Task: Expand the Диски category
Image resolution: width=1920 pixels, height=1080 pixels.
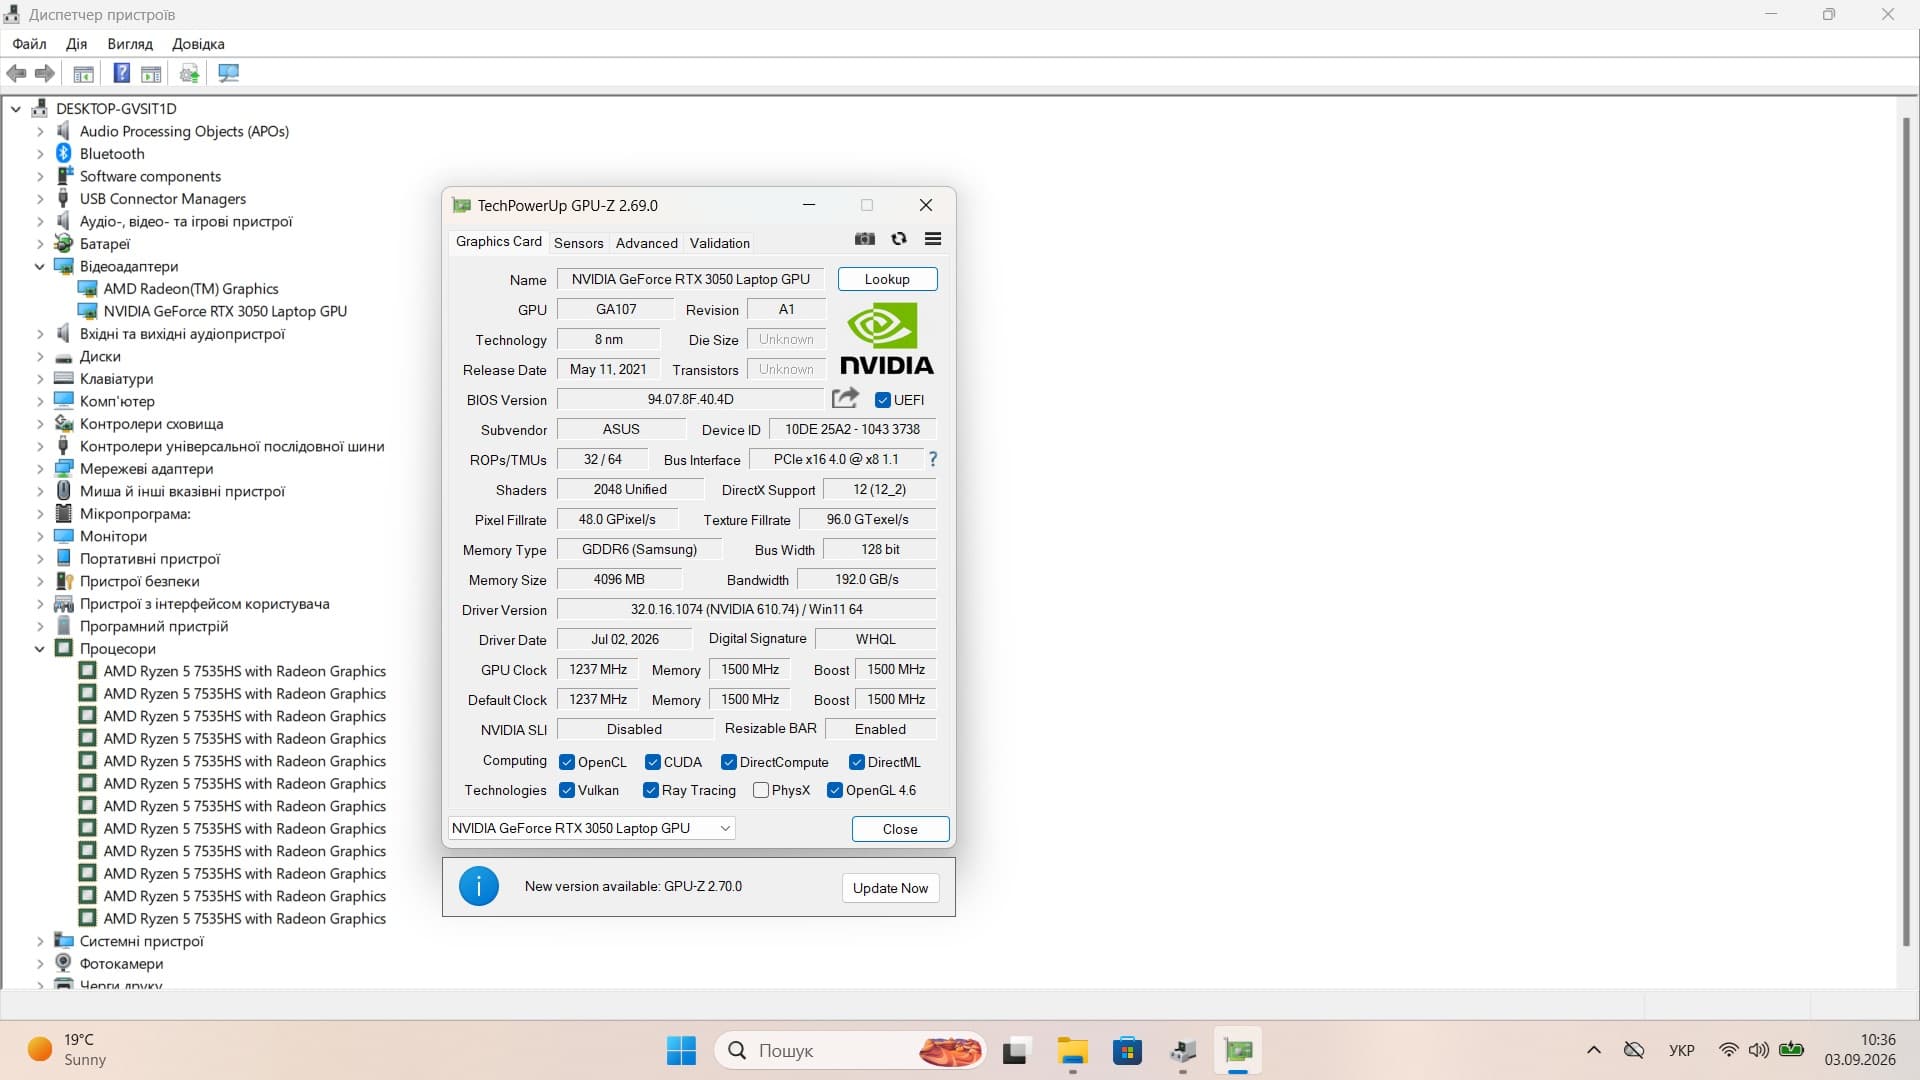Action: 40,357
